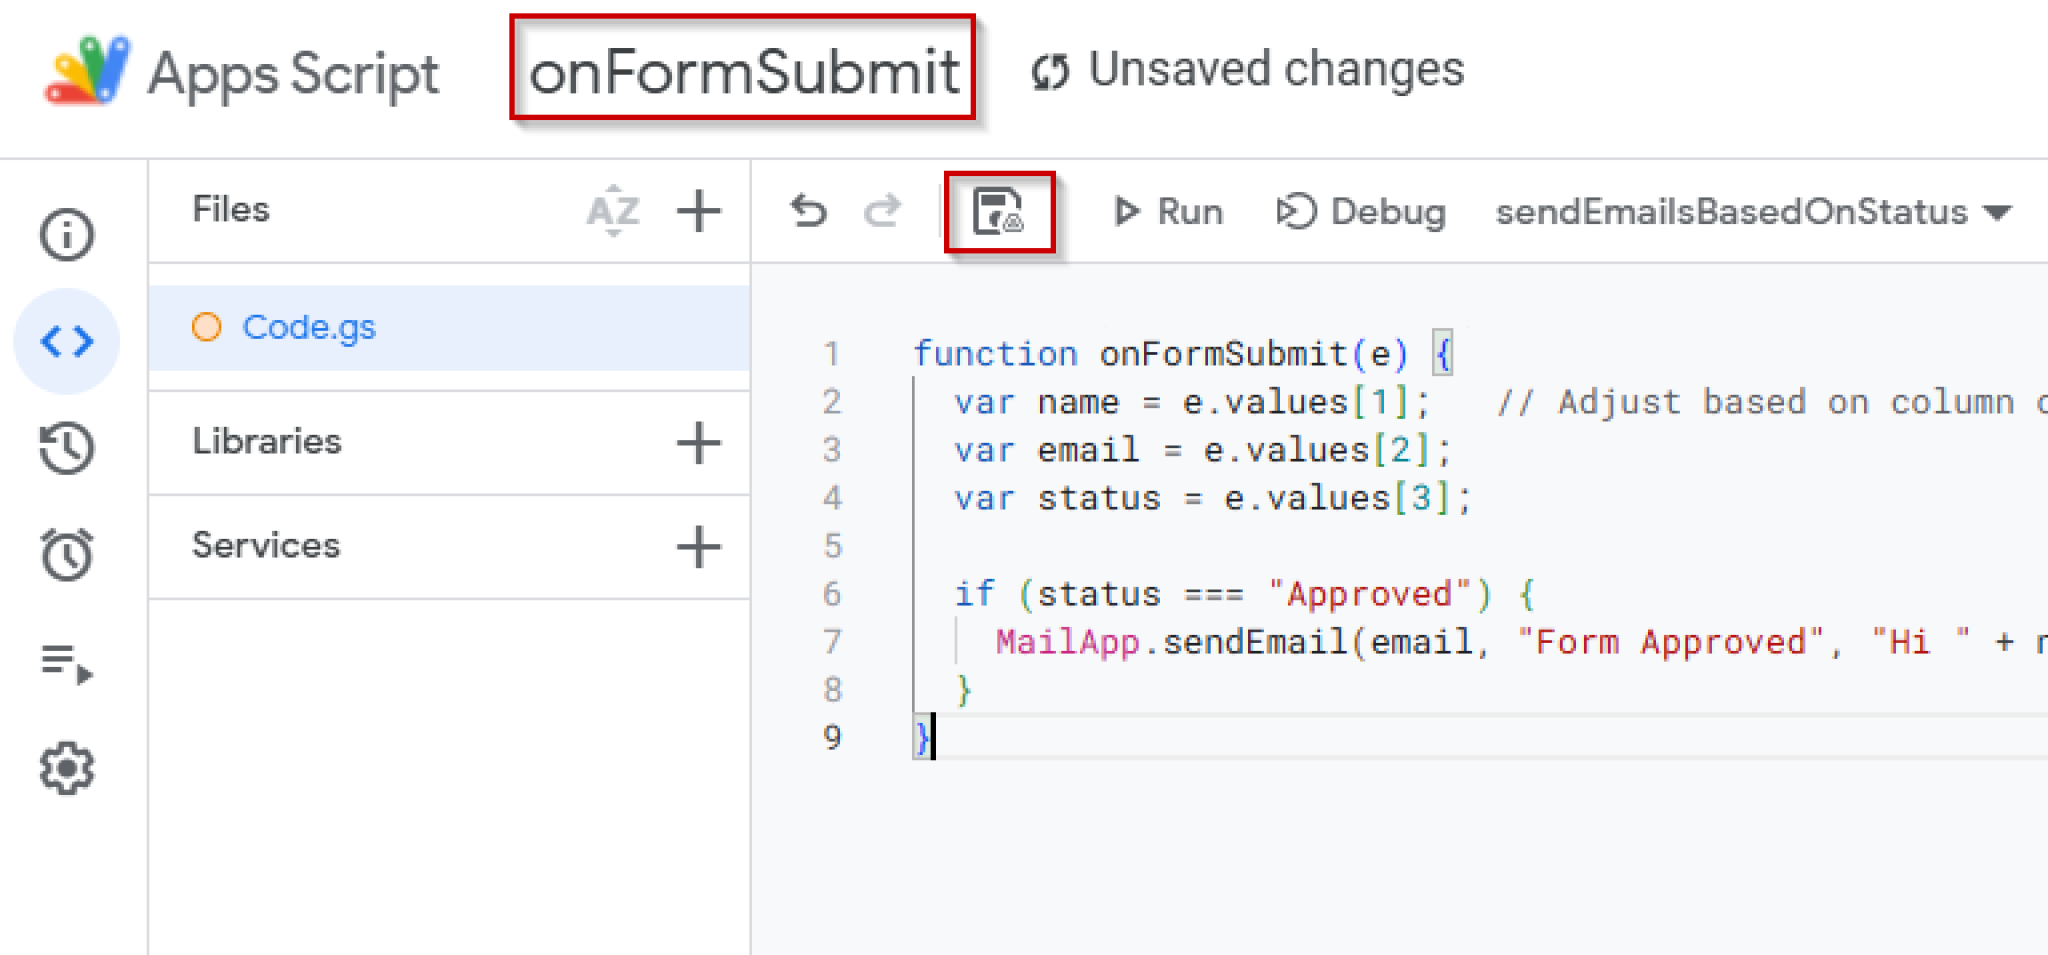Click code line 6 with Approved condition
The image size is (2048, 955).
pyautogui.click(x=1243, y=594)
